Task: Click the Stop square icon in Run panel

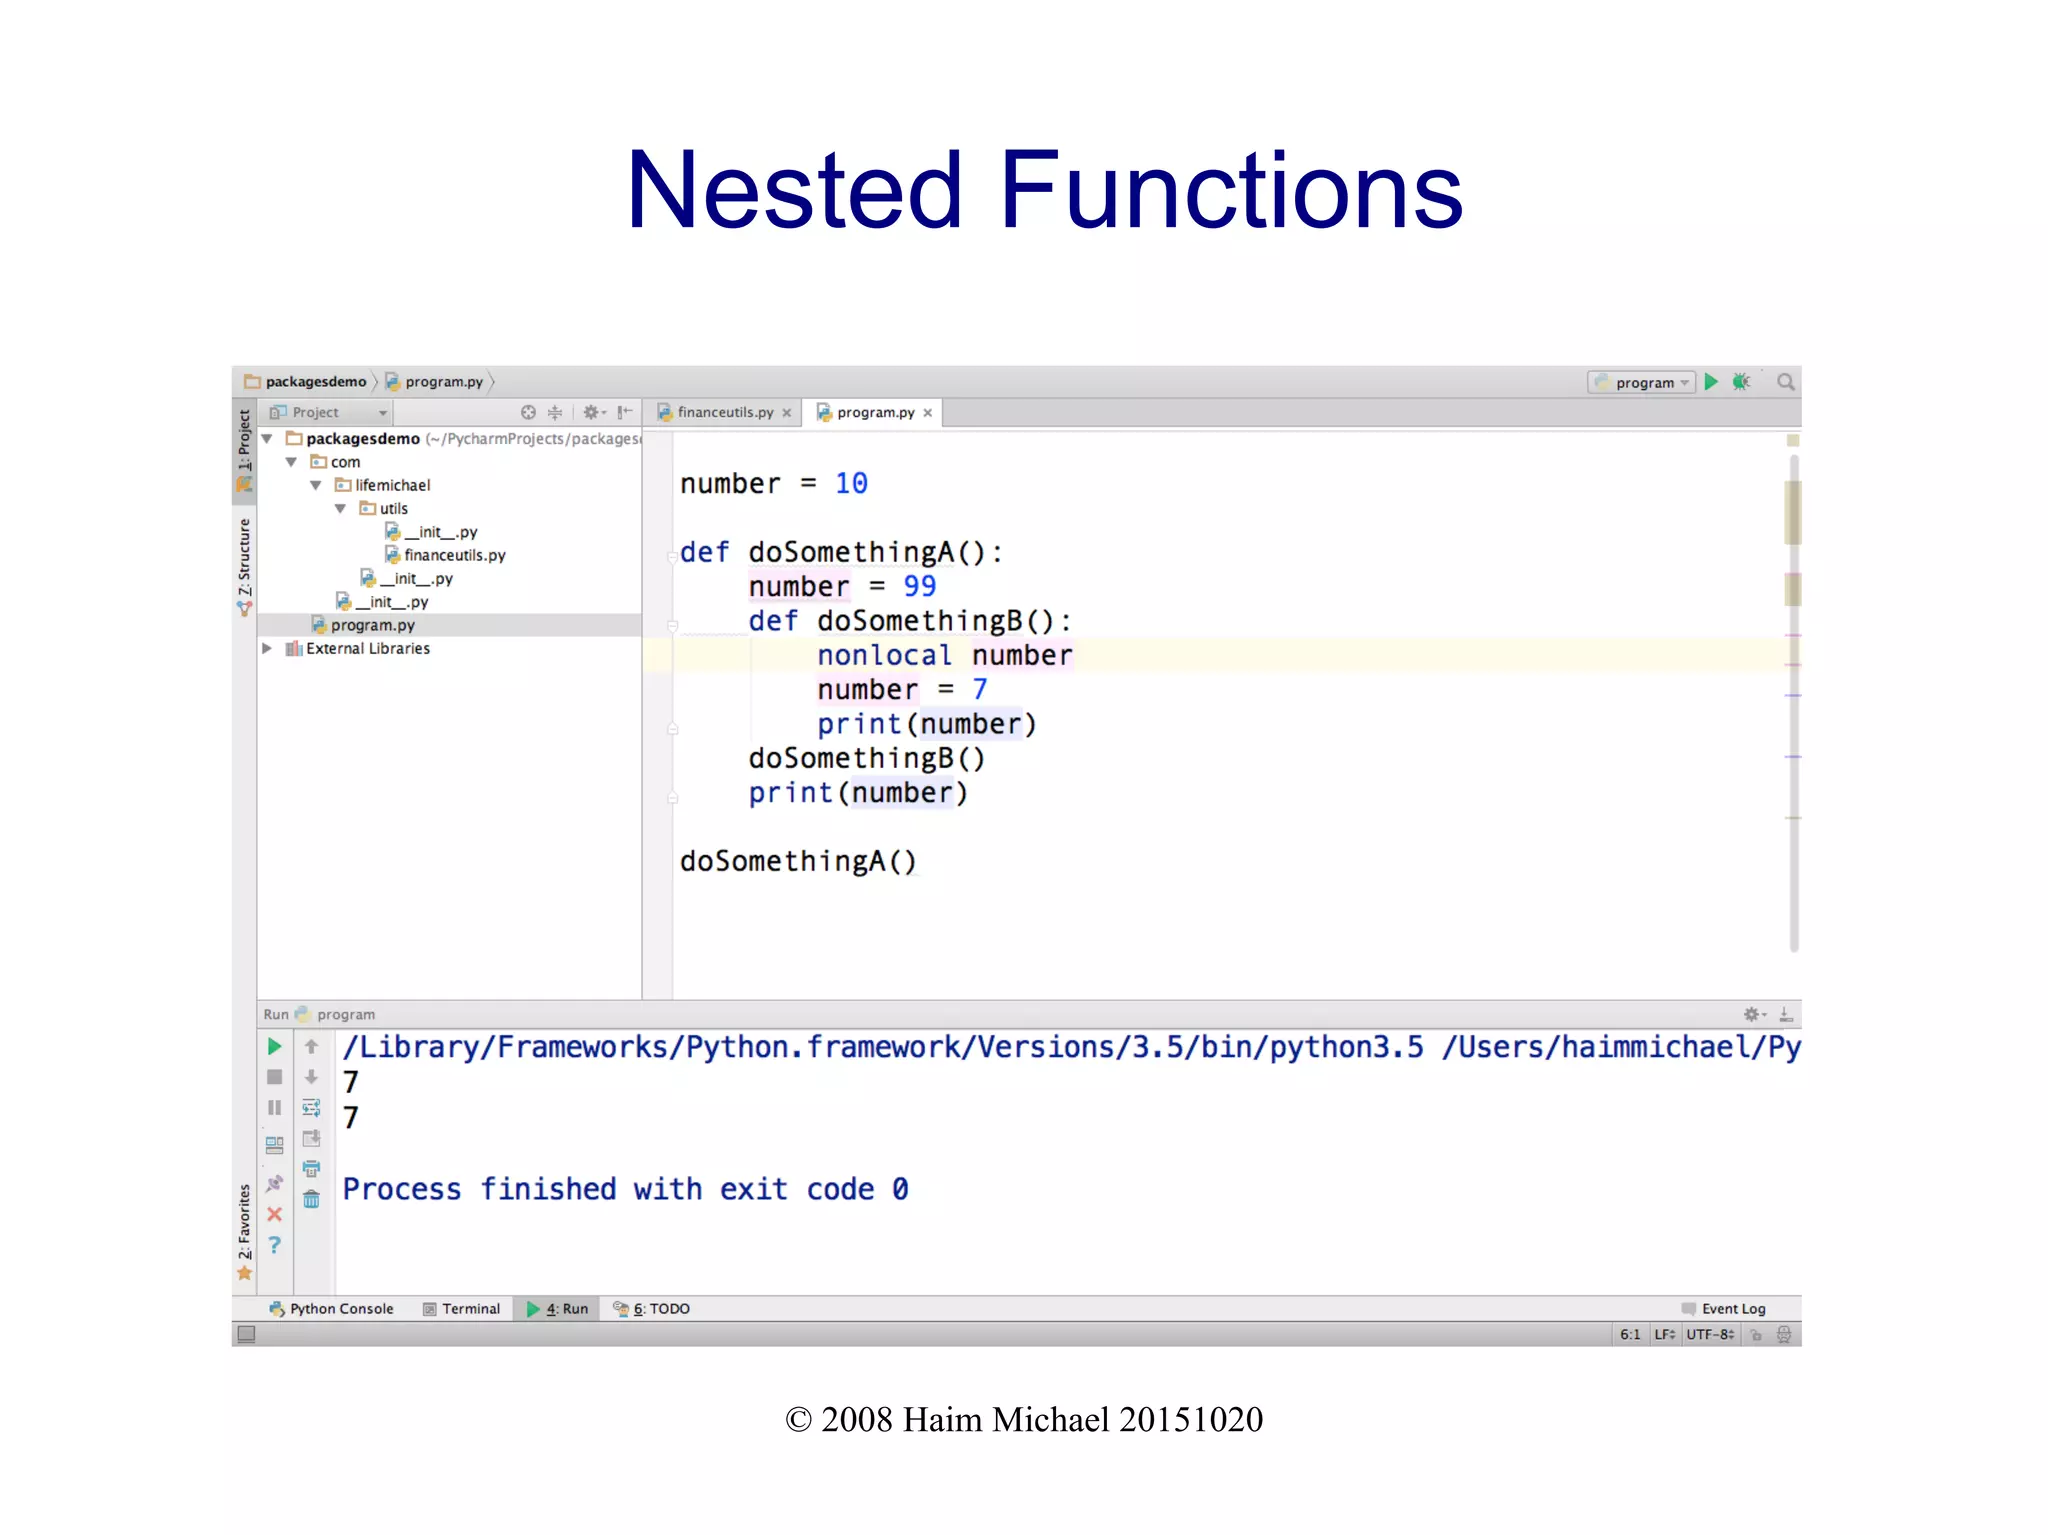Action: point(275,1077)
